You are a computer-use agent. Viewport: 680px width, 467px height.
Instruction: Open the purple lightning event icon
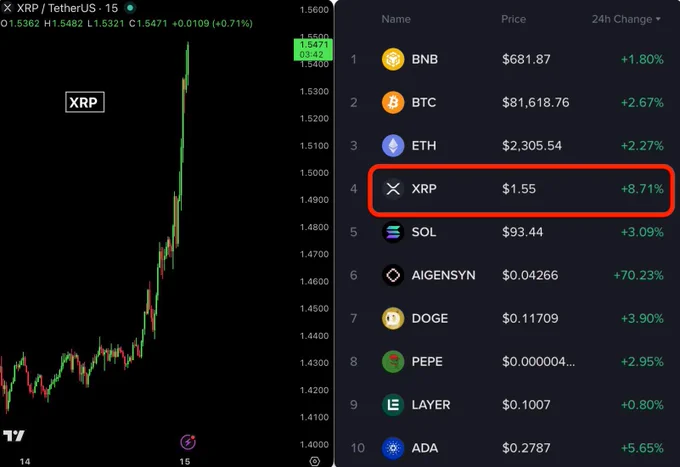pos(188,442)
